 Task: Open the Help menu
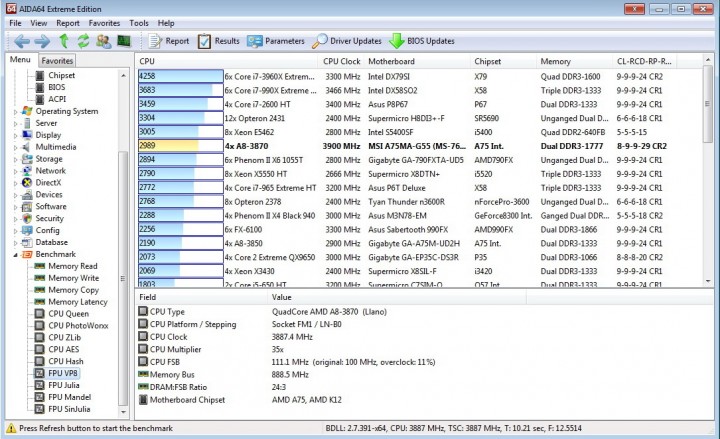click(166, 23)
